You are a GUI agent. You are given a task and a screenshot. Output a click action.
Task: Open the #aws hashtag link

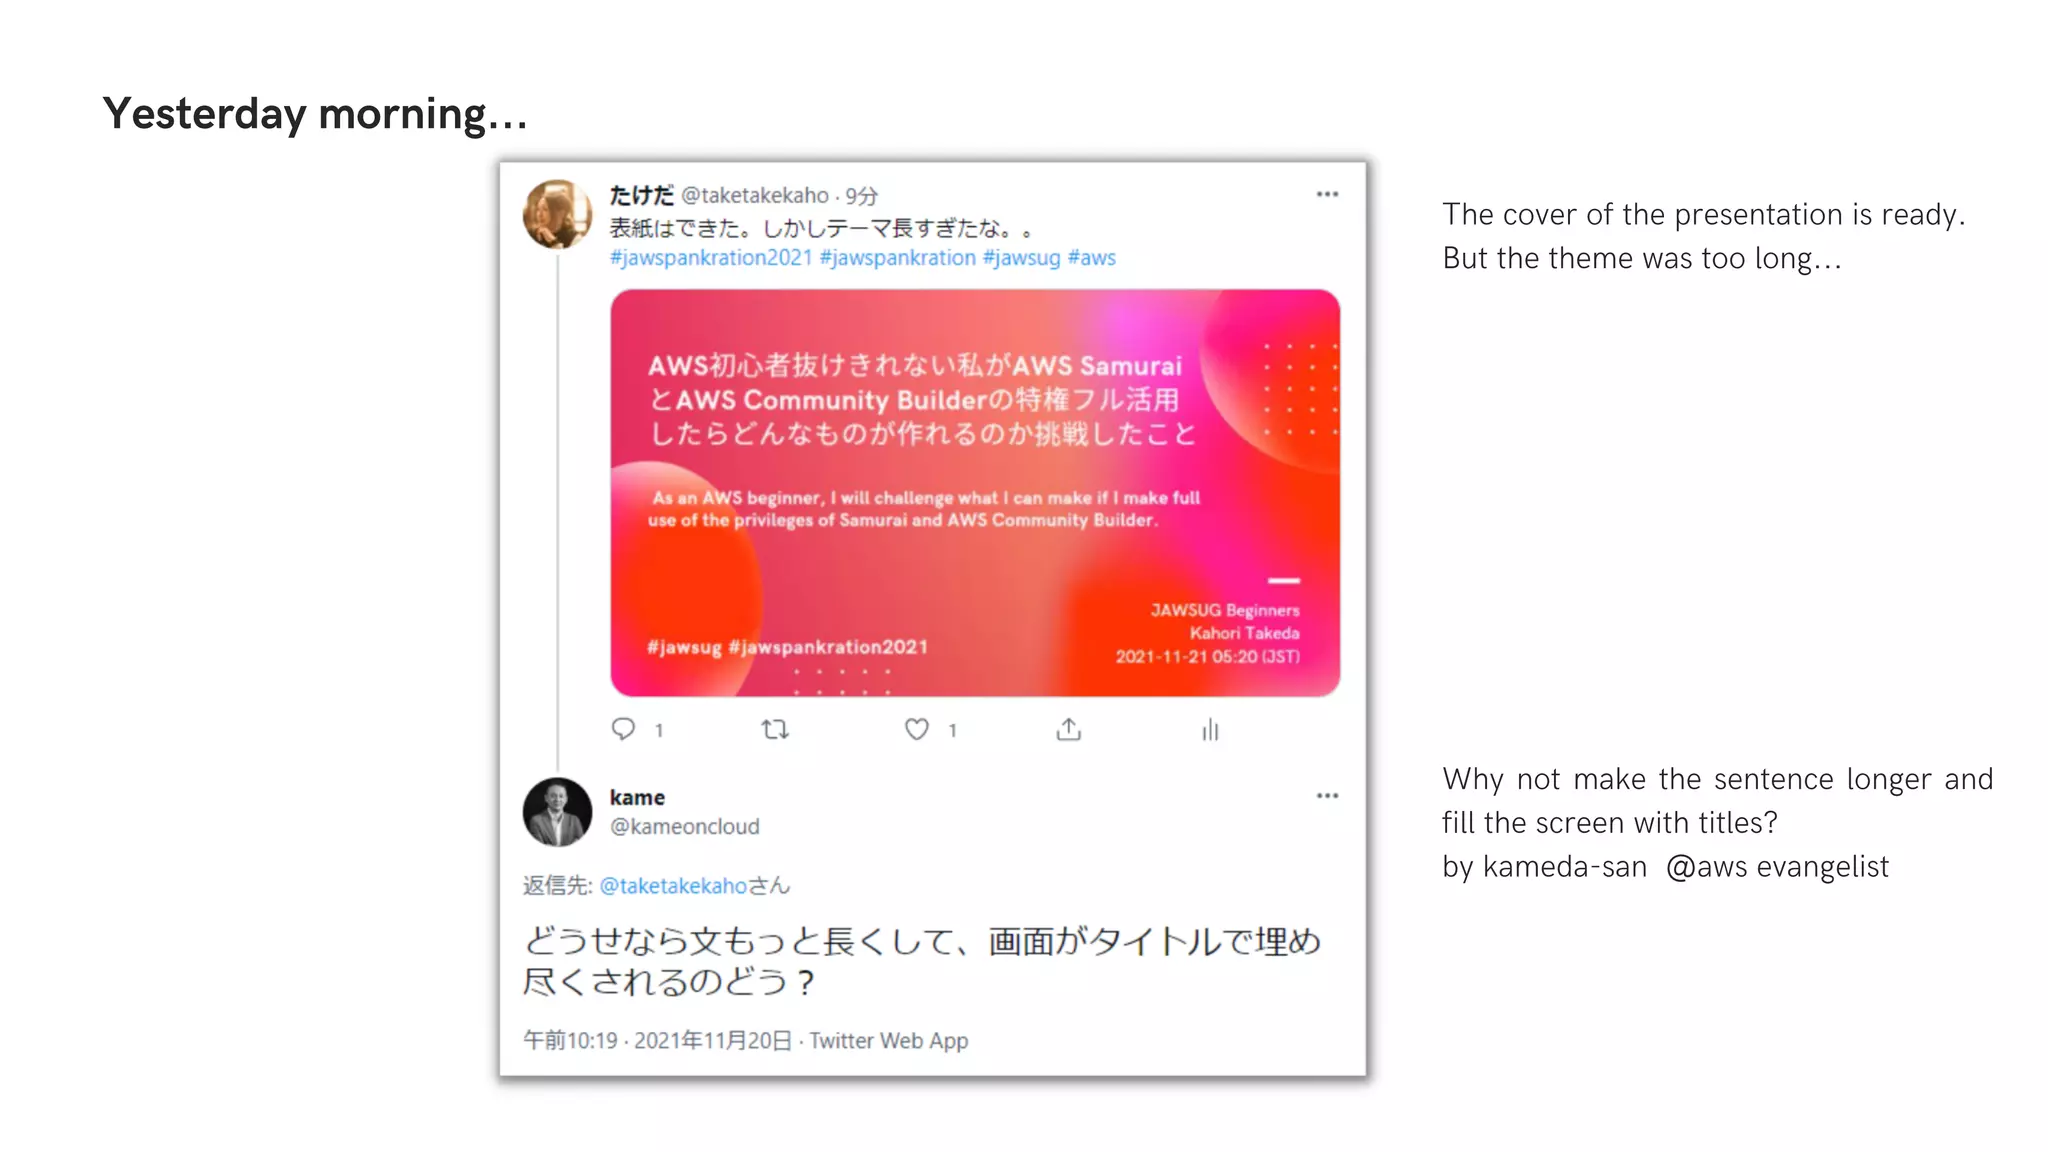click(x=1092, y=258)
